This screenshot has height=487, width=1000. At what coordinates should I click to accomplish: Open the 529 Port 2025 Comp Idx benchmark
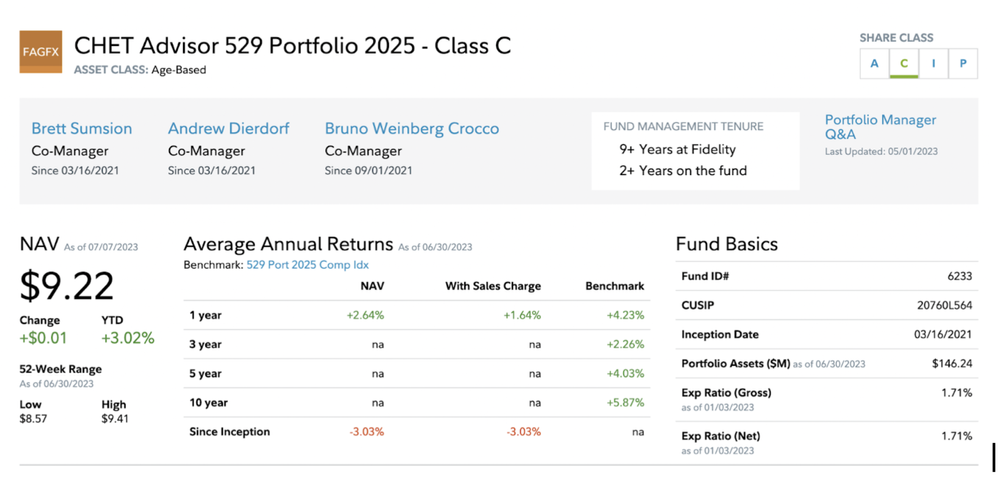308,265
